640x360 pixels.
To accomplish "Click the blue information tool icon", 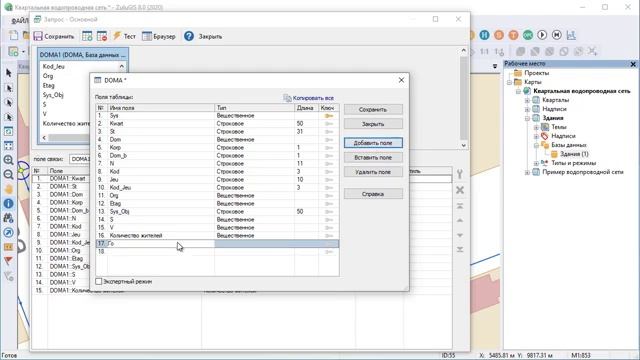I will point(9,203).
